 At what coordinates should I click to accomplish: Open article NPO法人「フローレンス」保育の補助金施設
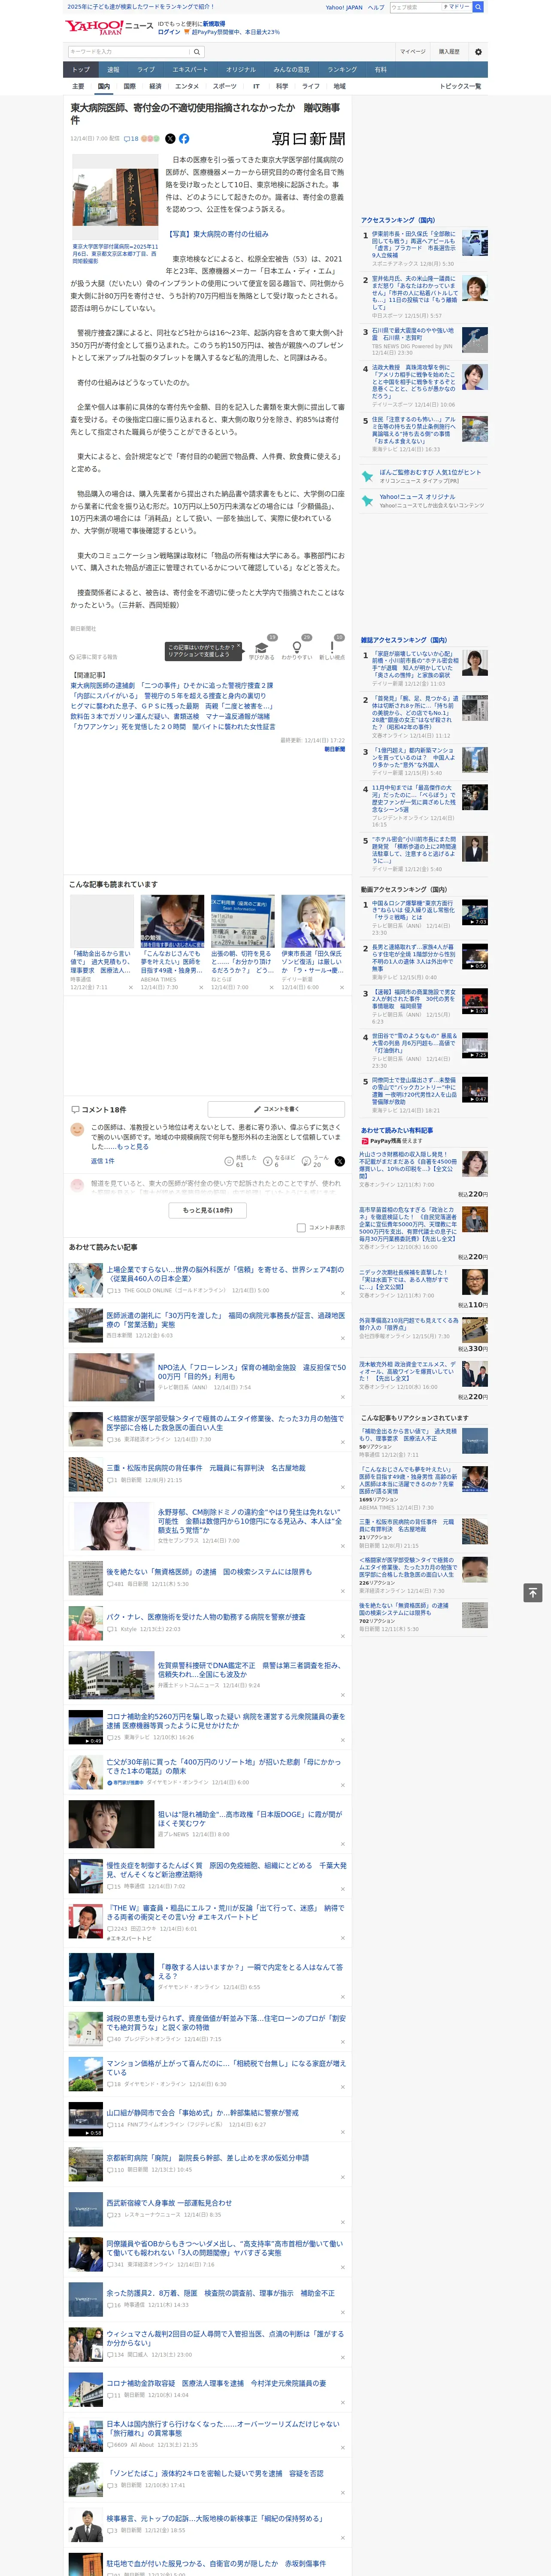coord(252,1371)
